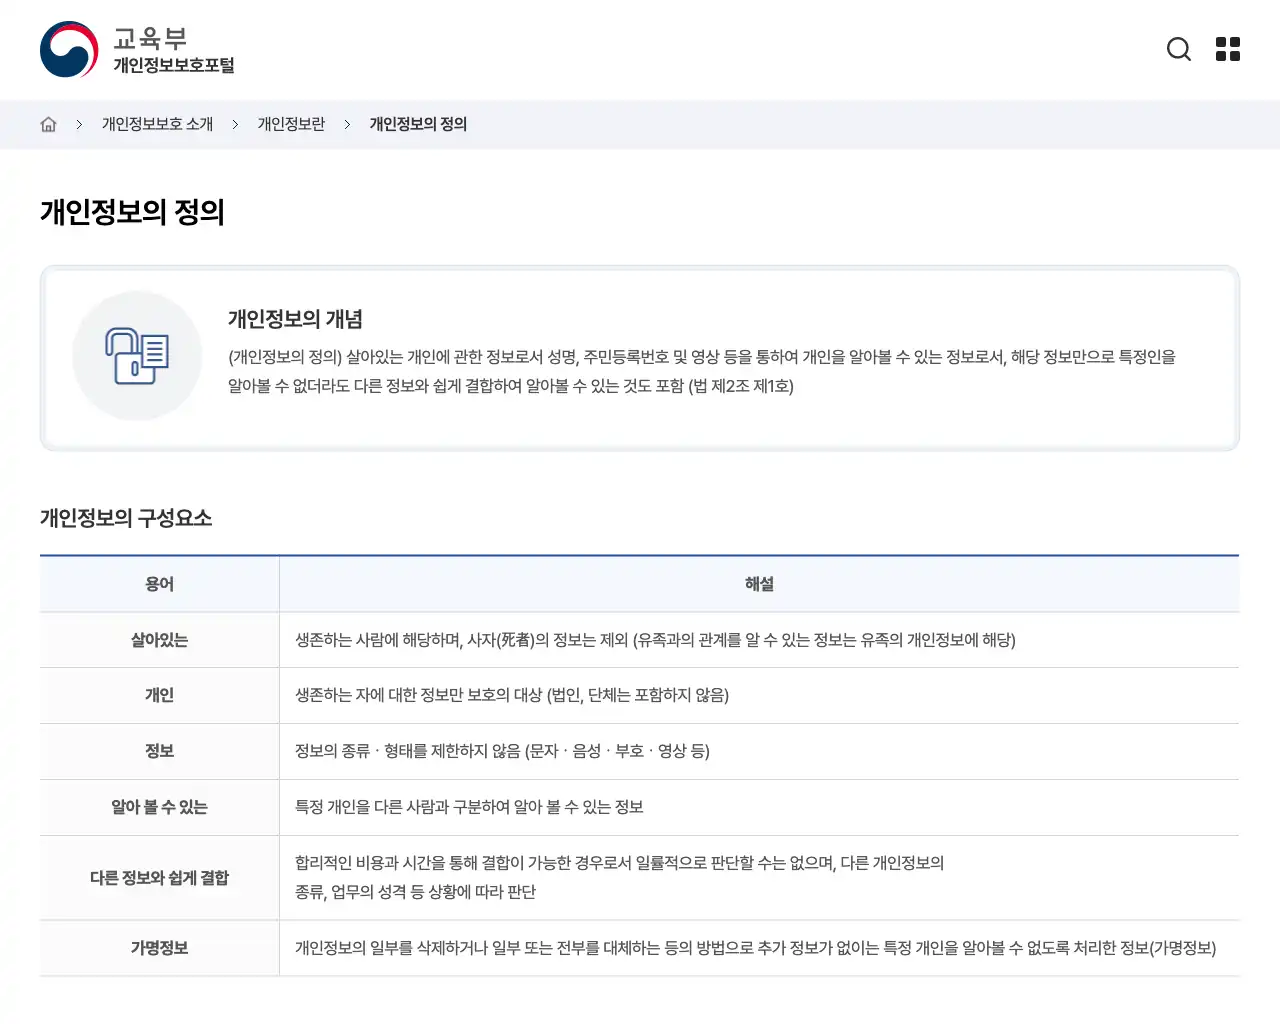
Task: Open the all-menu grid icon
Action: pyautogui.click(x=1227, y=49)
